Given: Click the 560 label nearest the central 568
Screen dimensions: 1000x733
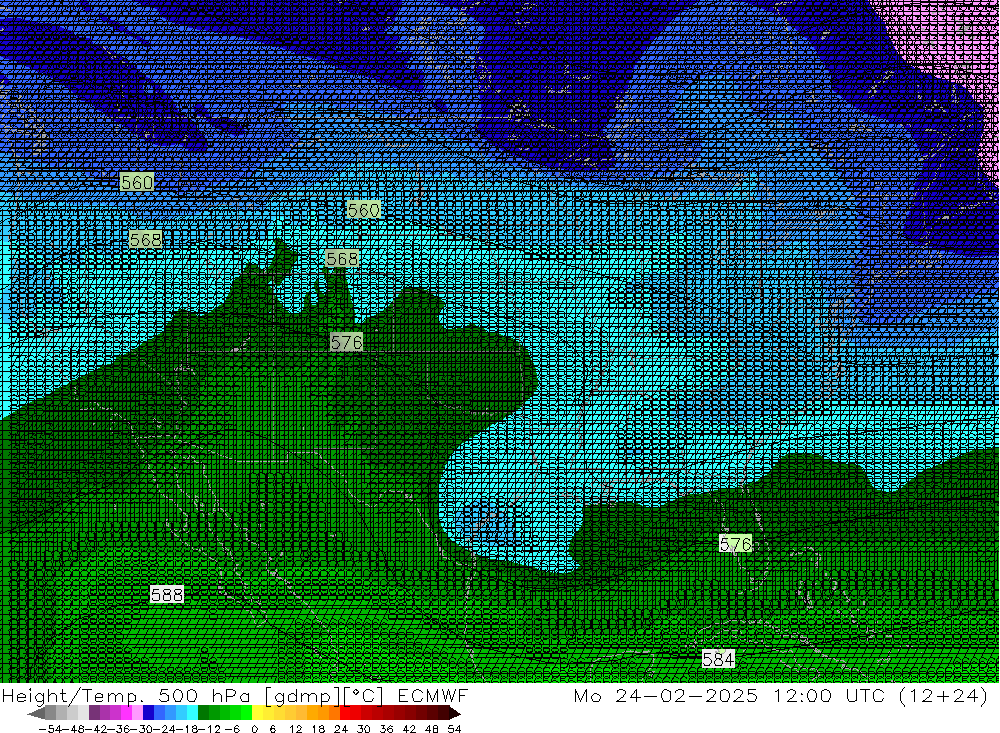Looking at the screenshot, I should 364,209.
